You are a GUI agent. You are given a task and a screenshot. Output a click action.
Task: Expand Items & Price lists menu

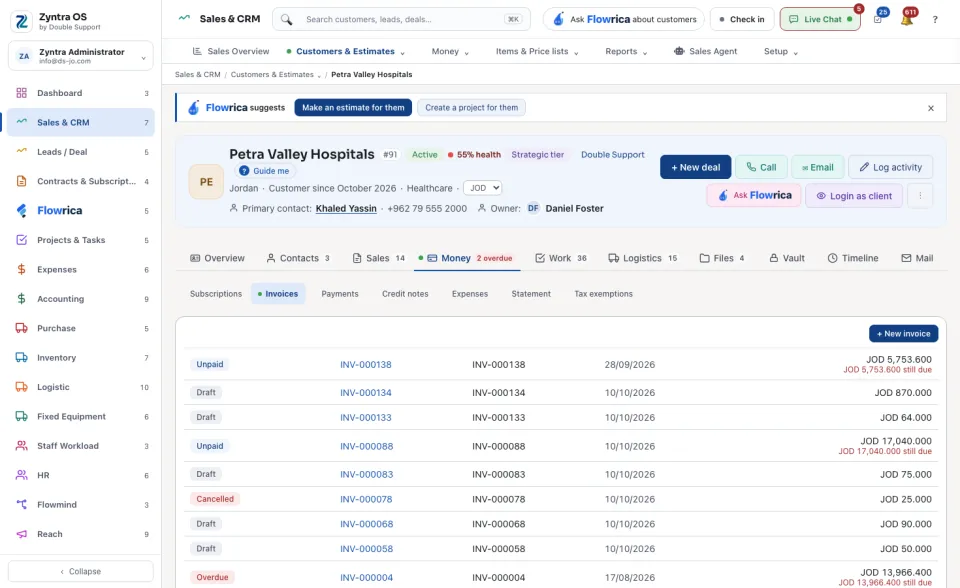[537, 51]
